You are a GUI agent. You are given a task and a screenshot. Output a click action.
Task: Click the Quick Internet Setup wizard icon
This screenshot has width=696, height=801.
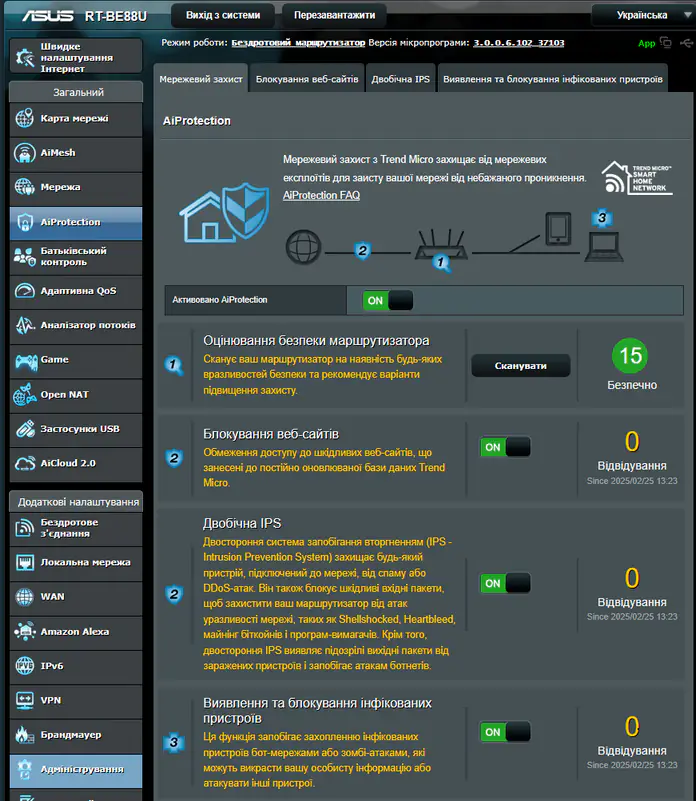[25, 57]
